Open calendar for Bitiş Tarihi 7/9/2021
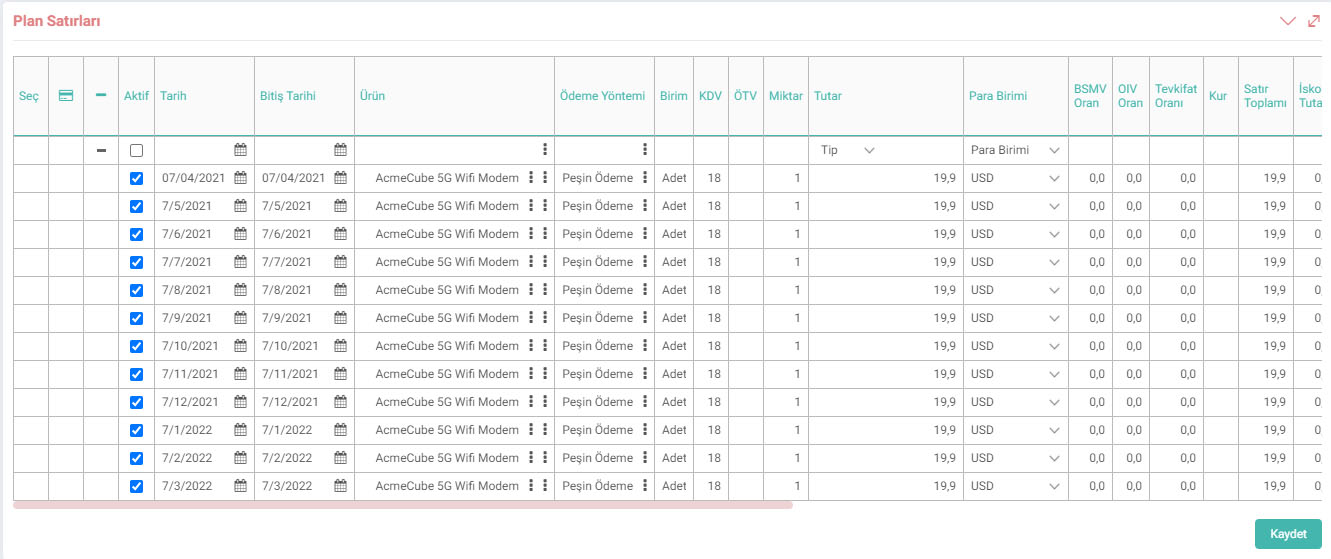1331x559 pixels. point(340,318)
